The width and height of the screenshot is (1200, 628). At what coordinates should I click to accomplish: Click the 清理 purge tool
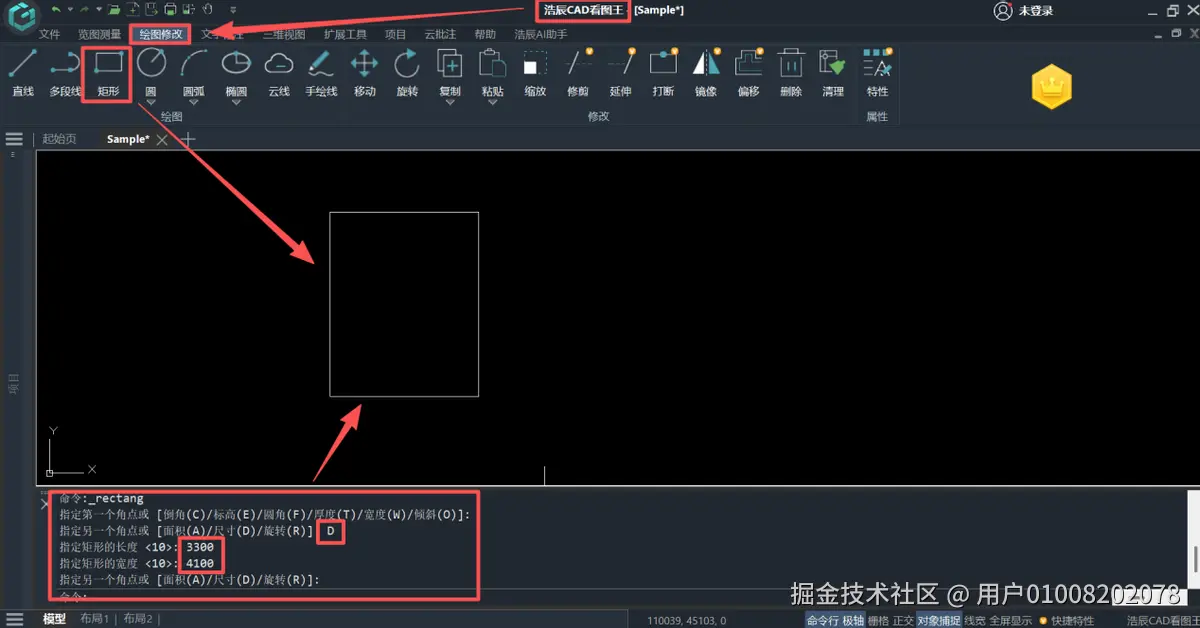[833, 72]
